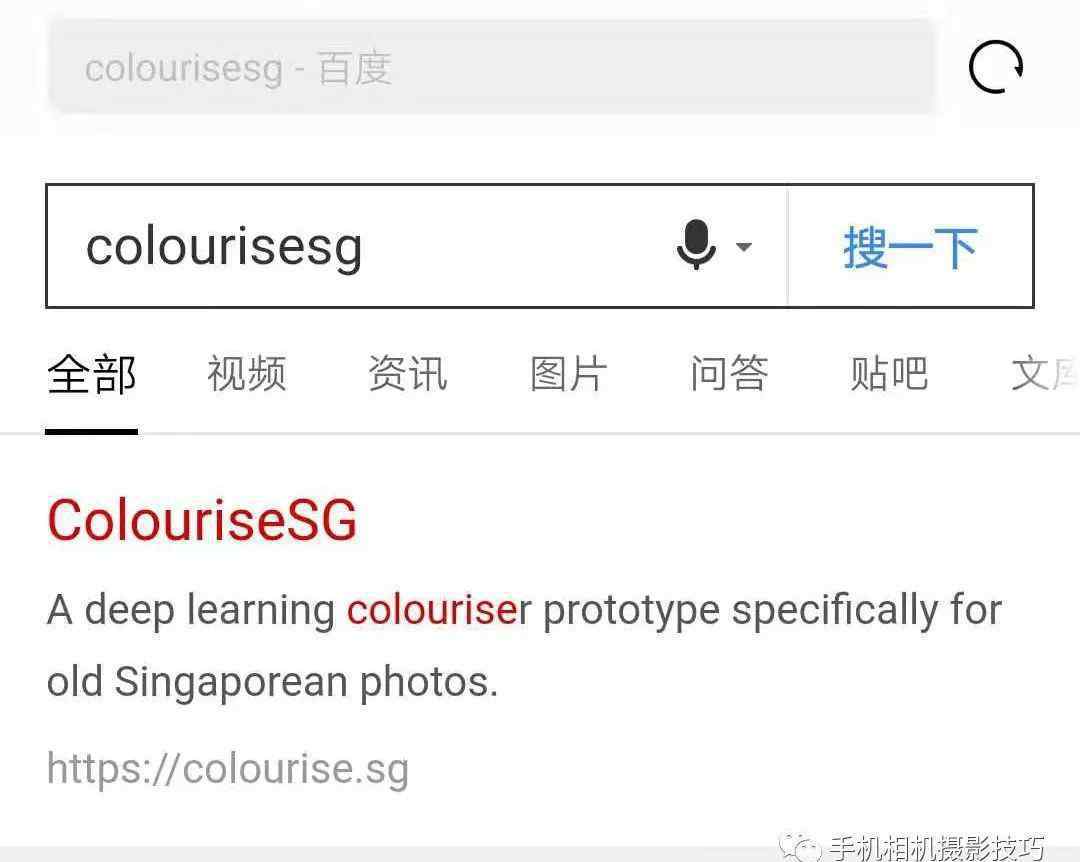This screenshot has width=1080, height=862.
Task: Open the dropdown arrow beside the microphone
Action: coord(744,246)
